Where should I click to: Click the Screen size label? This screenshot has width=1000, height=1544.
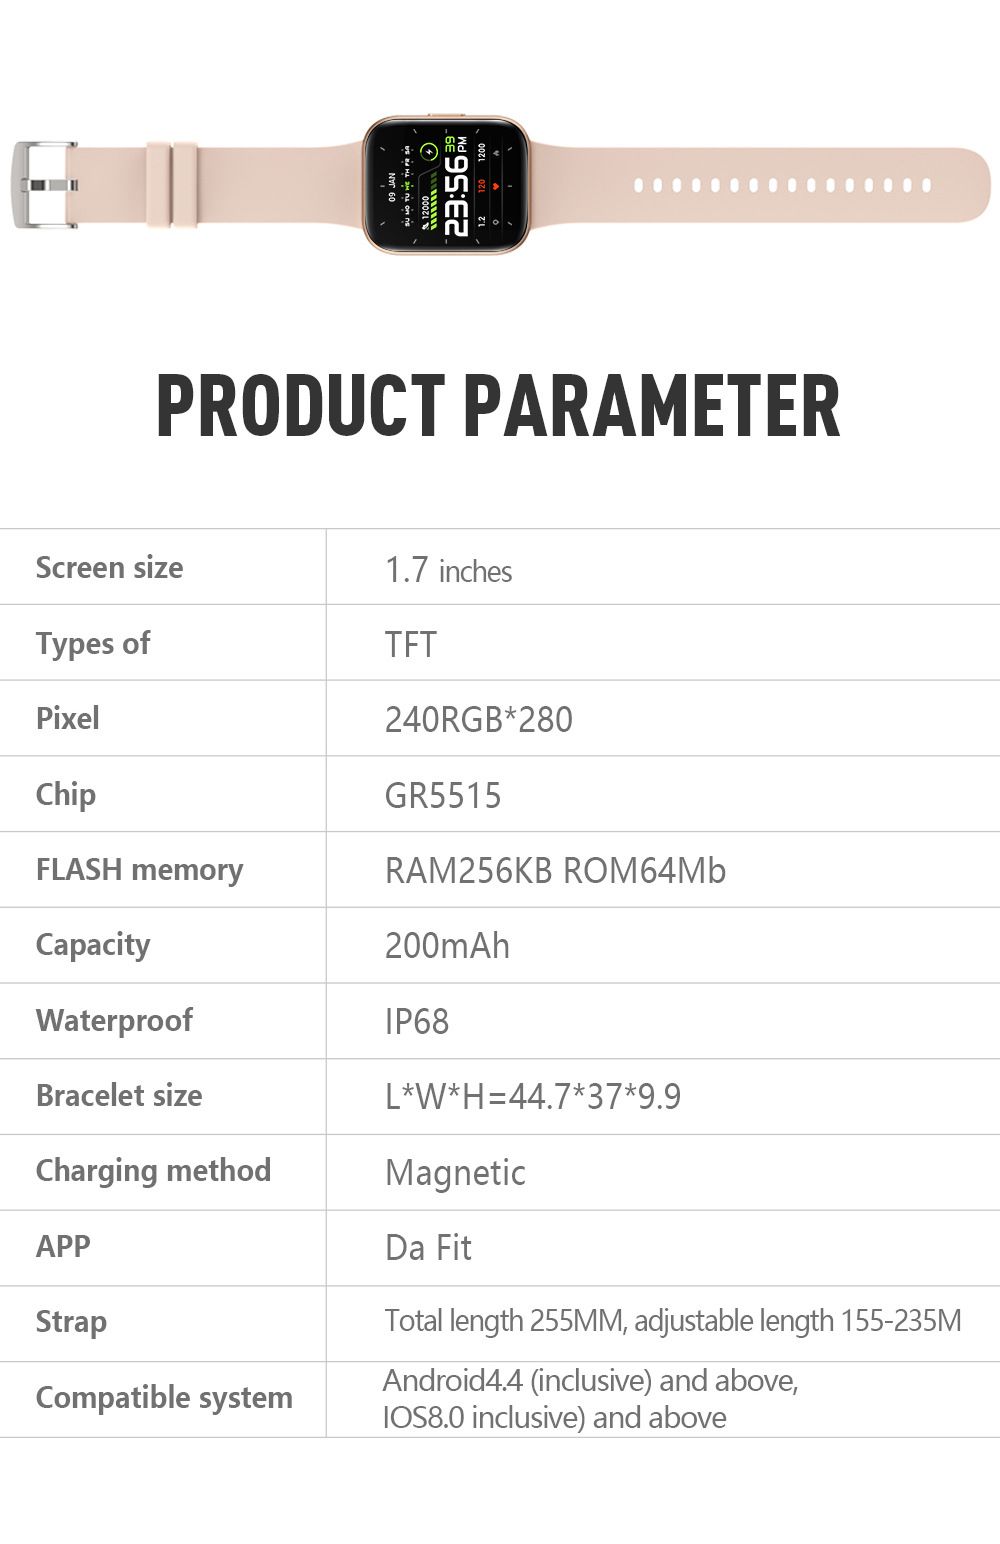pos(110,568)
